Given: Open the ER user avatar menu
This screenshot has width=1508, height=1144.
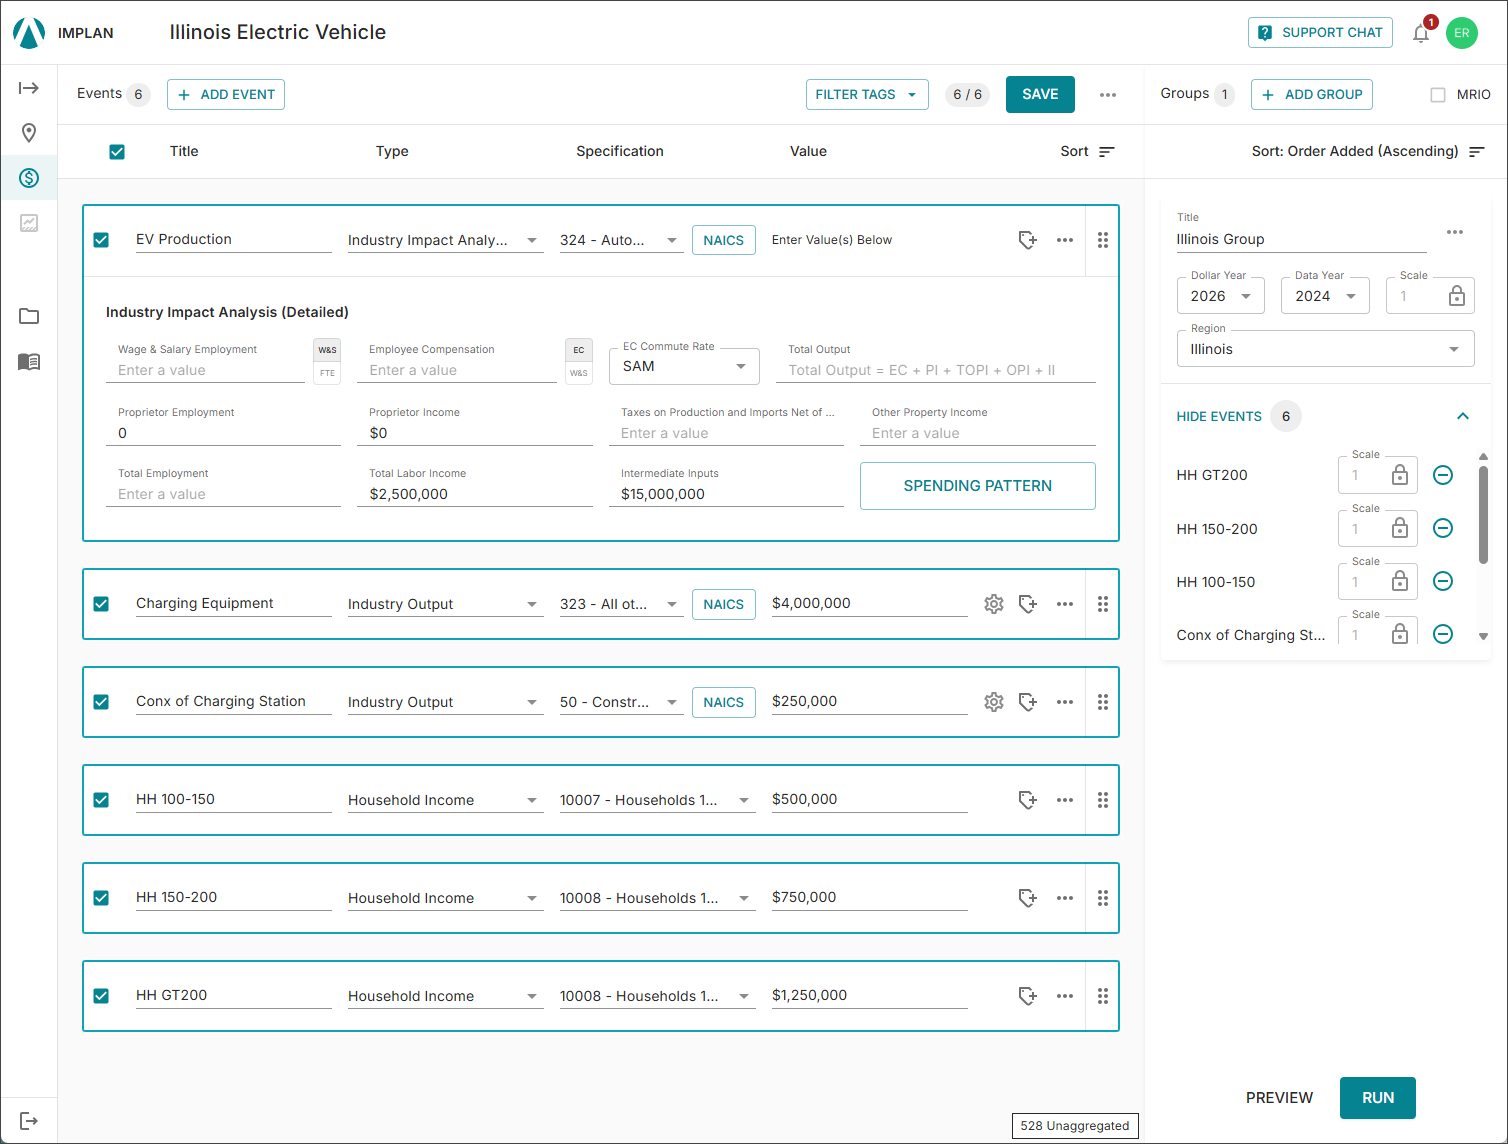Looking at the screenshot, I should click(x=1462, y=33).
